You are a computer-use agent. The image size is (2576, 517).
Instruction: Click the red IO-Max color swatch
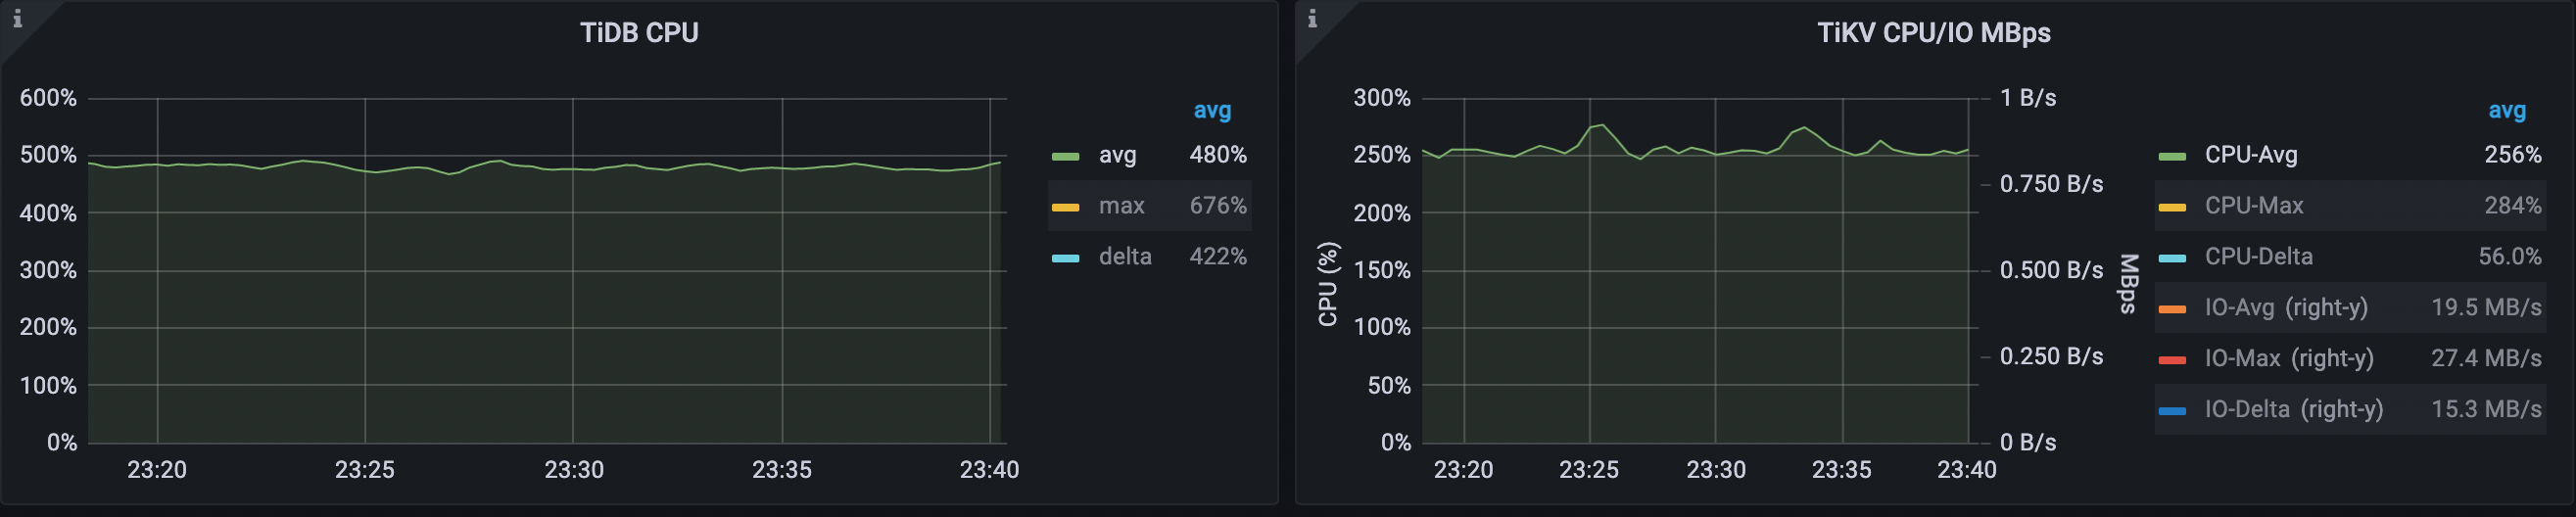pyautogui.click(x=2172, y=360)
